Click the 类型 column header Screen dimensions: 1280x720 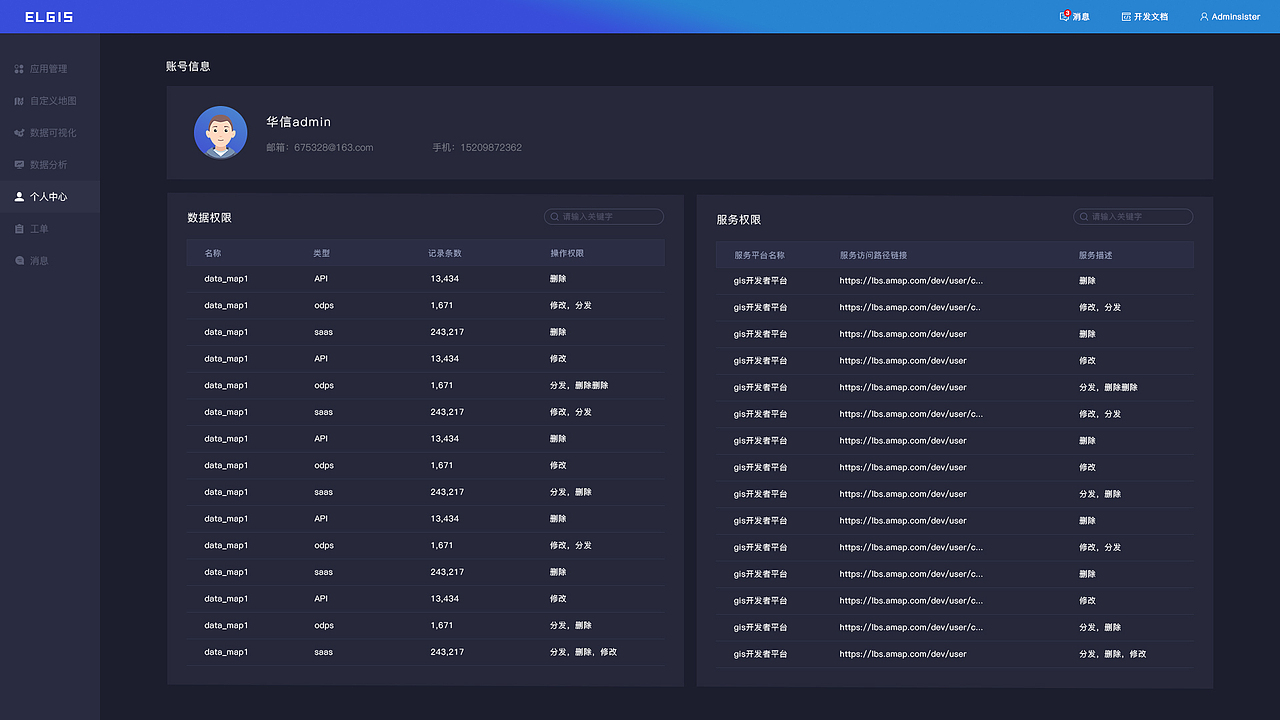[322, 253]
